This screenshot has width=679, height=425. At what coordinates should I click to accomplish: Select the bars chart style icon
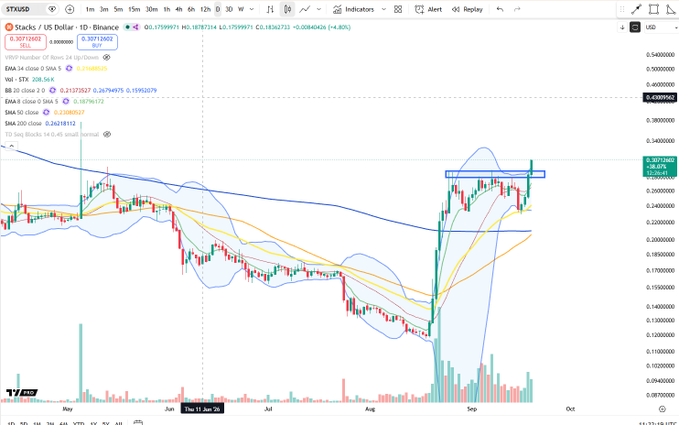coord(270,9)
